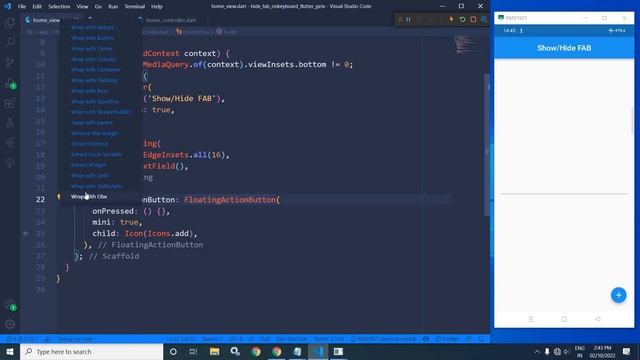Open the Search view in activity bar
640x360 pixels.
pos(10,42)
